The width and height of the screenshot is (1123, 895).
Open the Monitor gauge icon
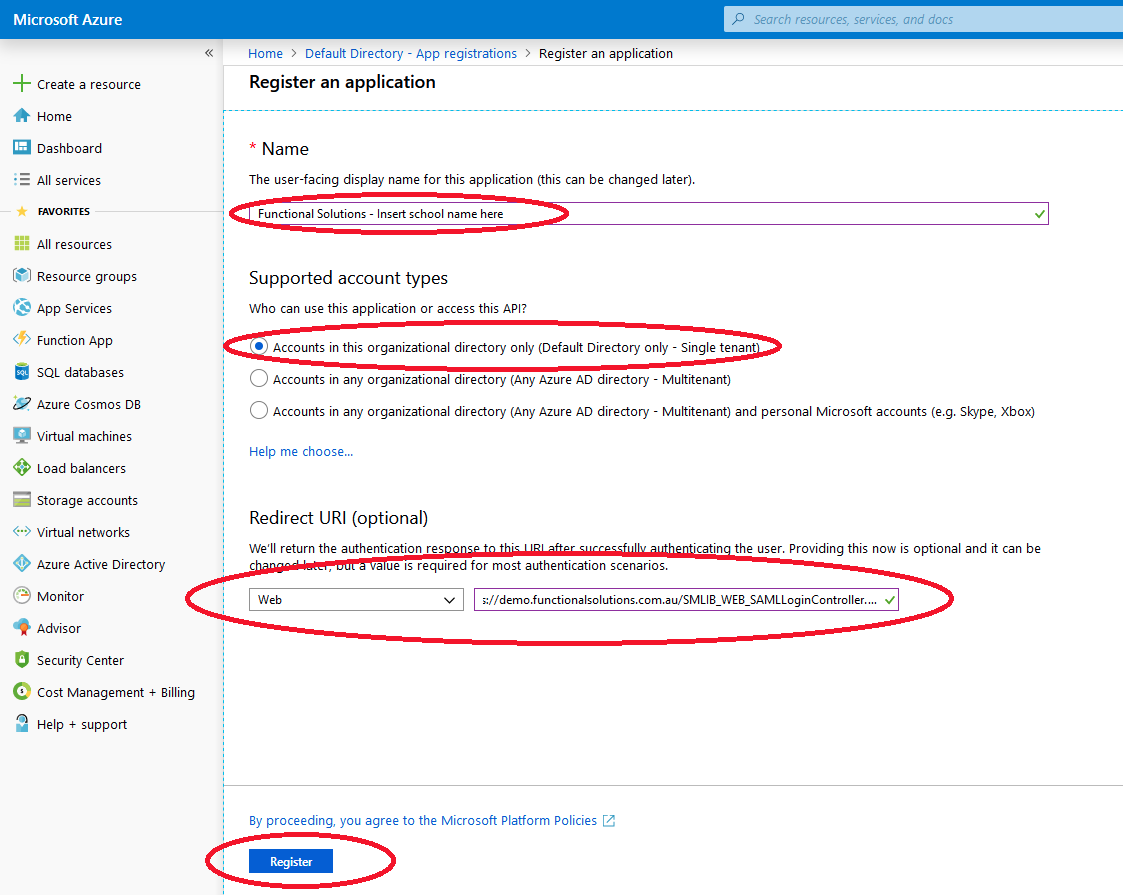(x=22, y=596)
